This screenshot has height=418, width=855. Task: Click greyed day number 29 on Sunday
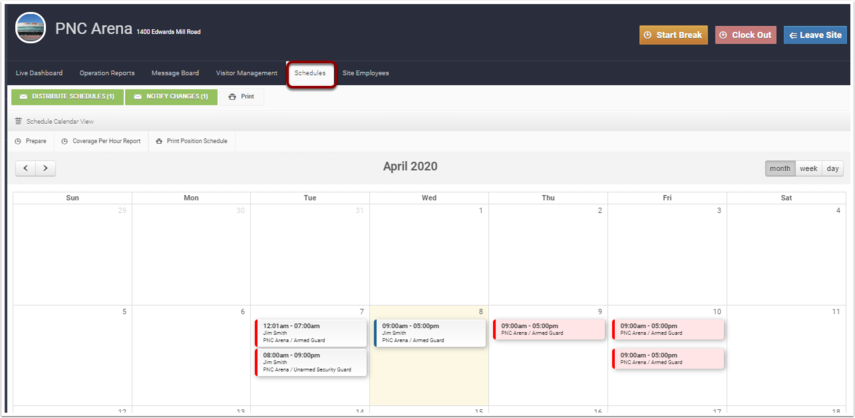[122, 210]
